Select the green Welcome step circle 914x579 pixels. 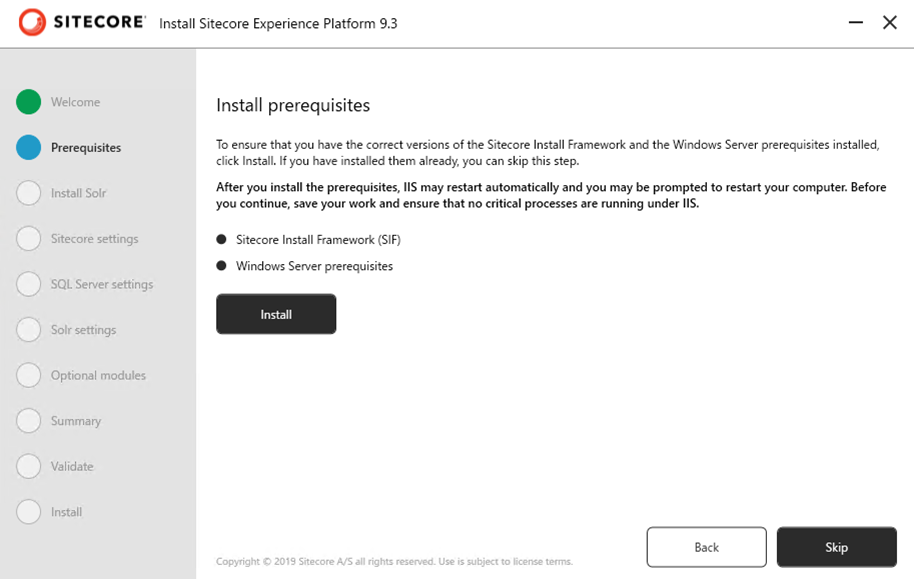point(29,101)
